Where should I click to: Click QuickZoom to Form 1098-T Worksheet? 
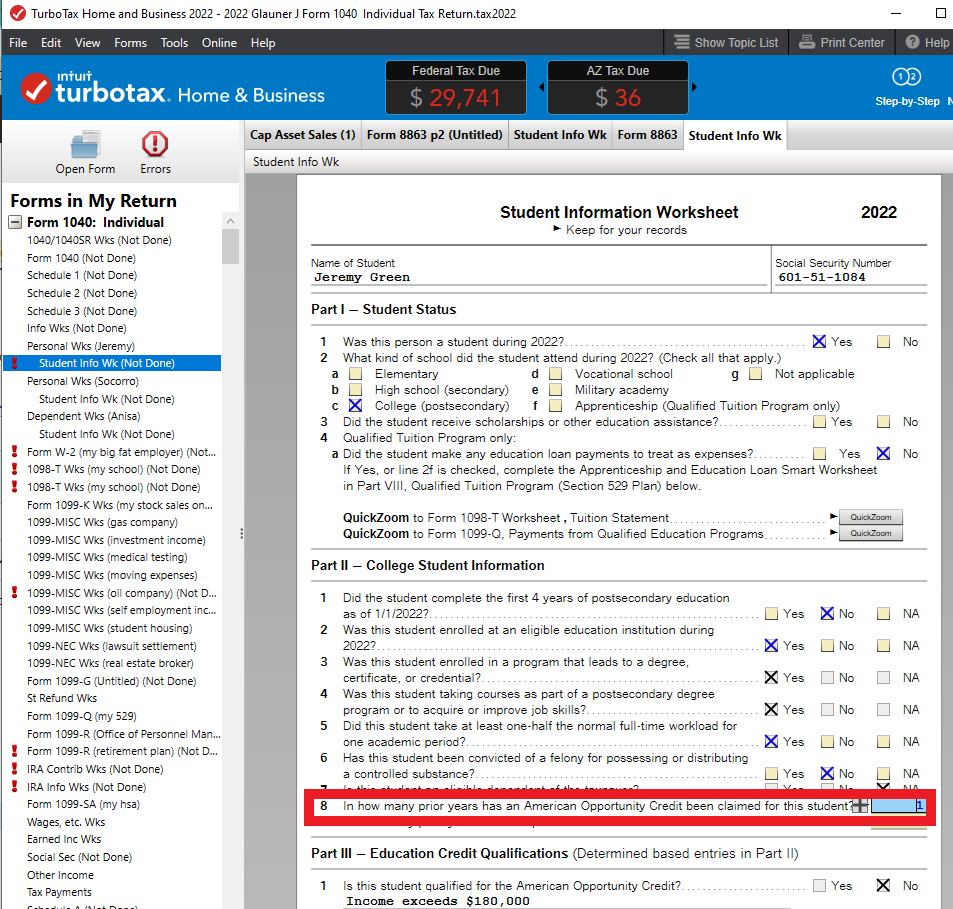pyautogui.click(x=870, y=517)
